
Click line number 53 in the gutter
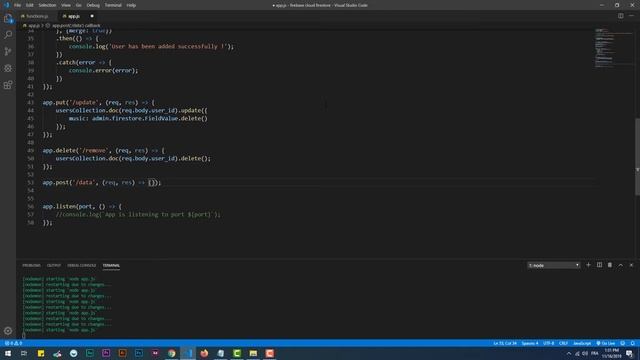click(31, 182)
